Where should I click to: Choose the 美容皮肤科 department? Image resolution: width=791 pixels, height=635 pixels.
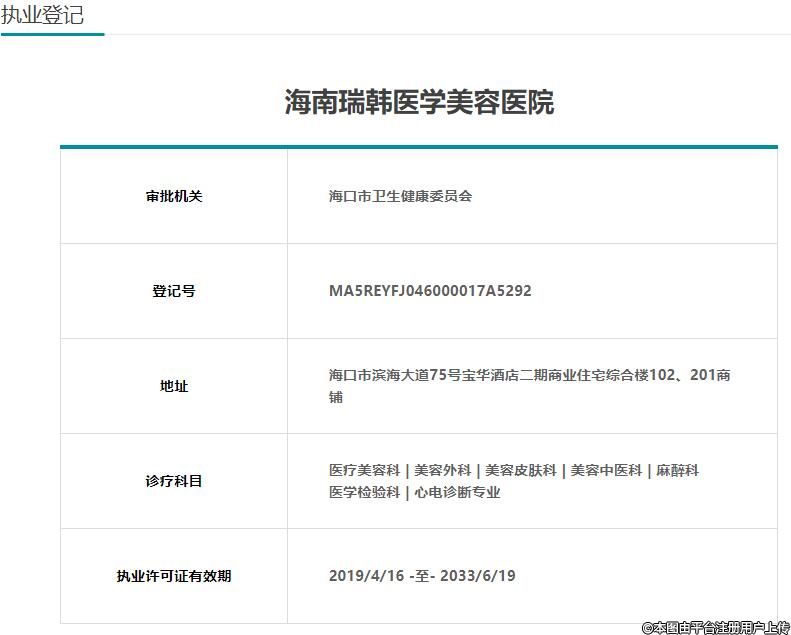[520, 470]
